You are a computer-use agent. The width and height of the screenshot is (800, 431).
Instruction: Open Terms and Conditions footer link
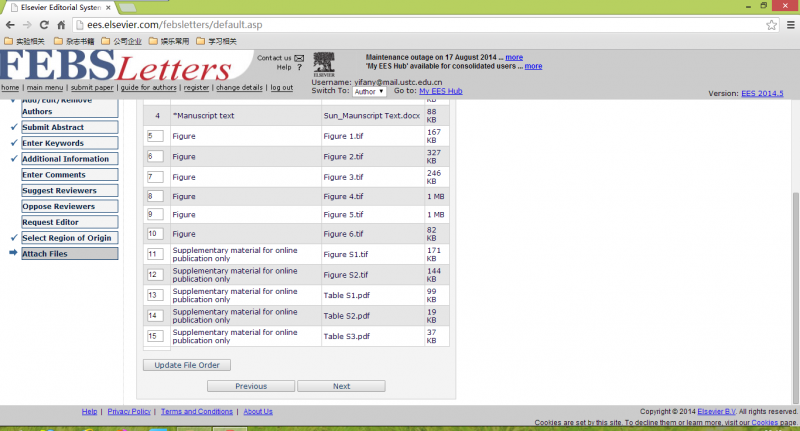197,412
